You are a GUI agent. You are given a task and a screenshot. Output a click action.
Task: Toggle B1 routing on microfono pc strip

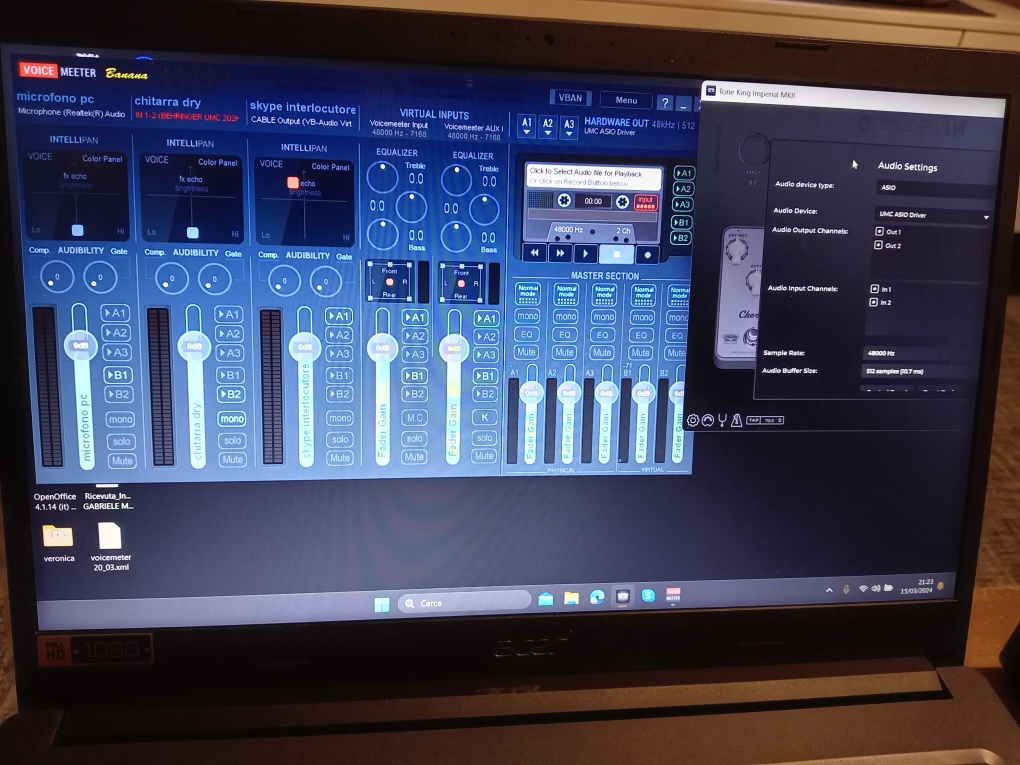point(118,375)
